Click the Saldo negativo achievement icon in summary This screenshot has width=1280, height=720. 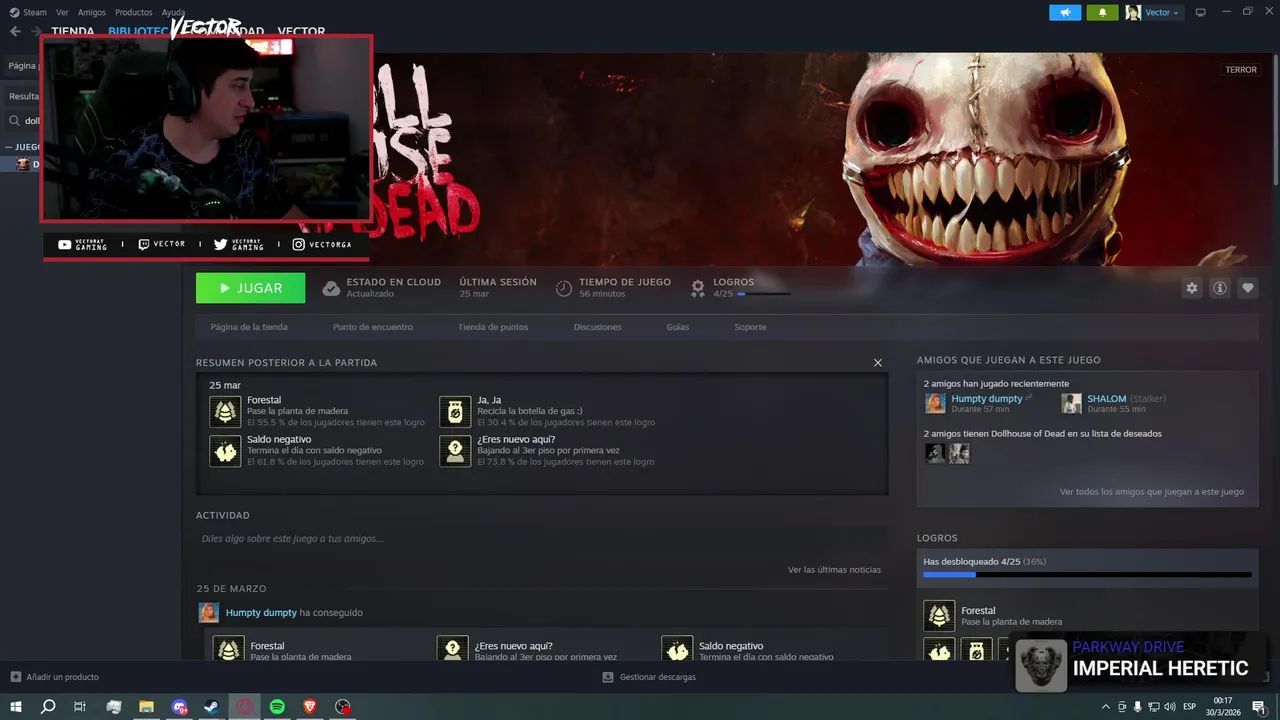click(225, 450)
